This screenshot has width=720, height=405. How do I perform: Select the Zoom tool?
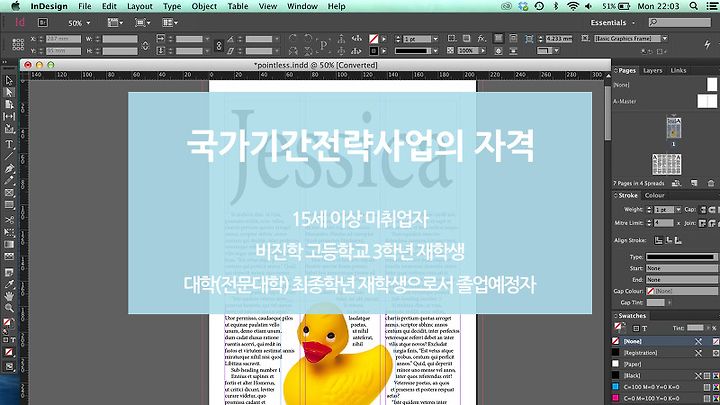9,308
